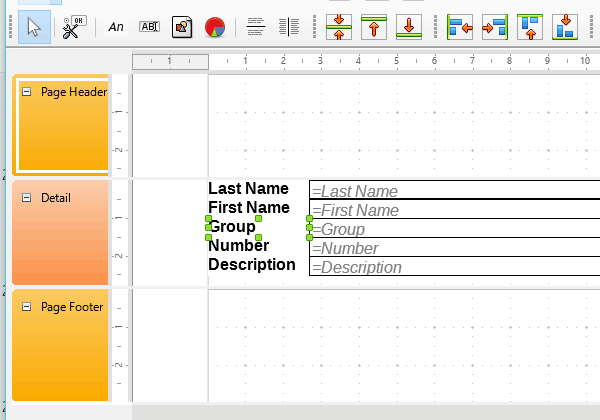Click the =Description data field
Viewport: 600px width, 420px height.
coord(455,266)
